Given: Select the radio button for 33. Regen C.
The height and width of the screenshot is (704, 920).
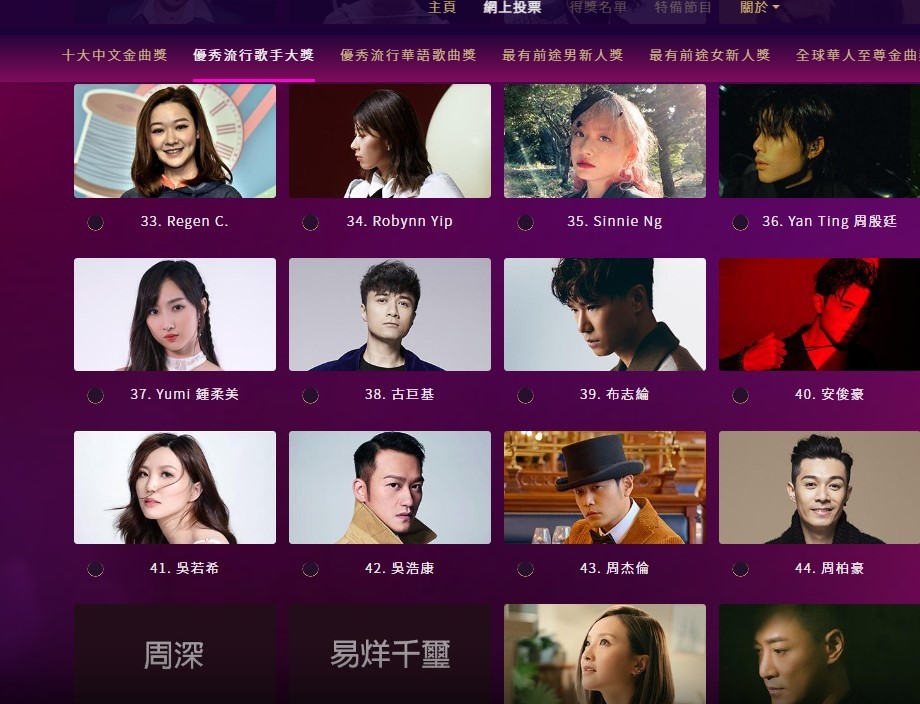Looking at the screenshot, I should tap(95, 222).
